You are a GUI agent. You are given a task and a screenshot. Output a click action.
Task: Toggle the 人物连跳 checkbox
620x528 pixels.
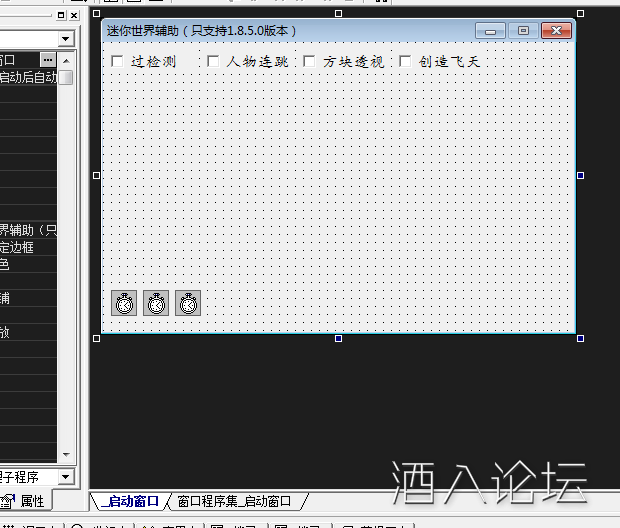pyautogui.click(x=213, y=62)
